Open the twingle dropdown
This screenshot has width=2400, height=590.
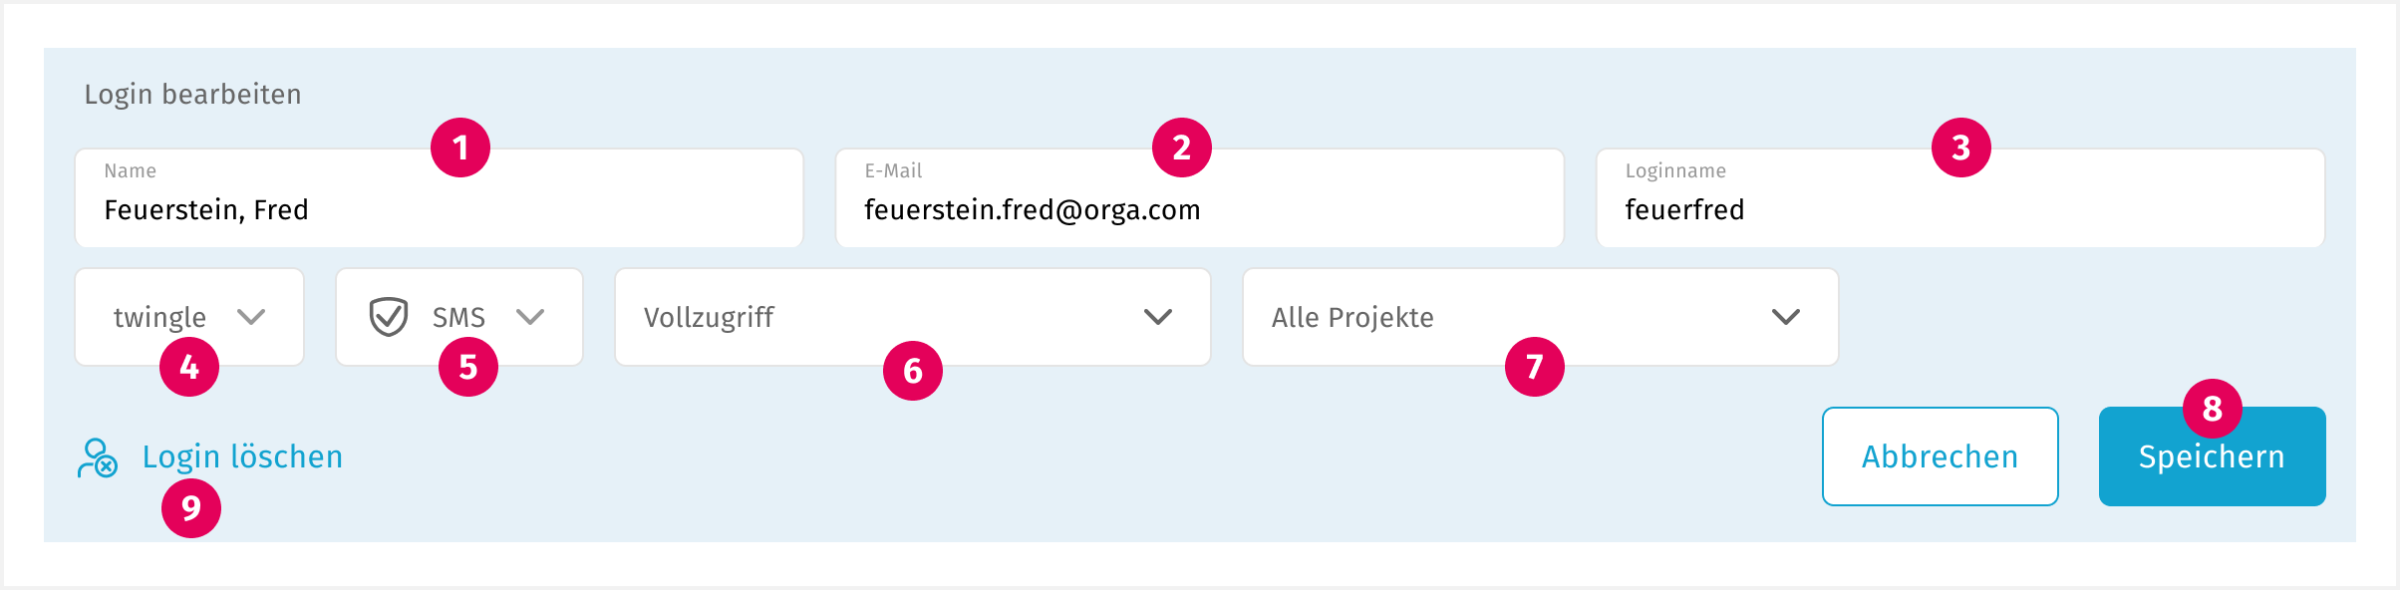pos(189,317)
